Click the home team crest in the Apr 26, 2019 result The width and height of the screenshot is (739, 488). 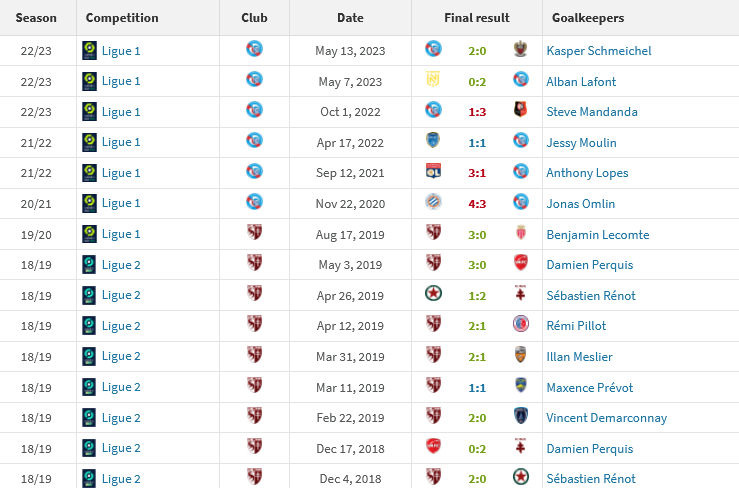point(434,294)
